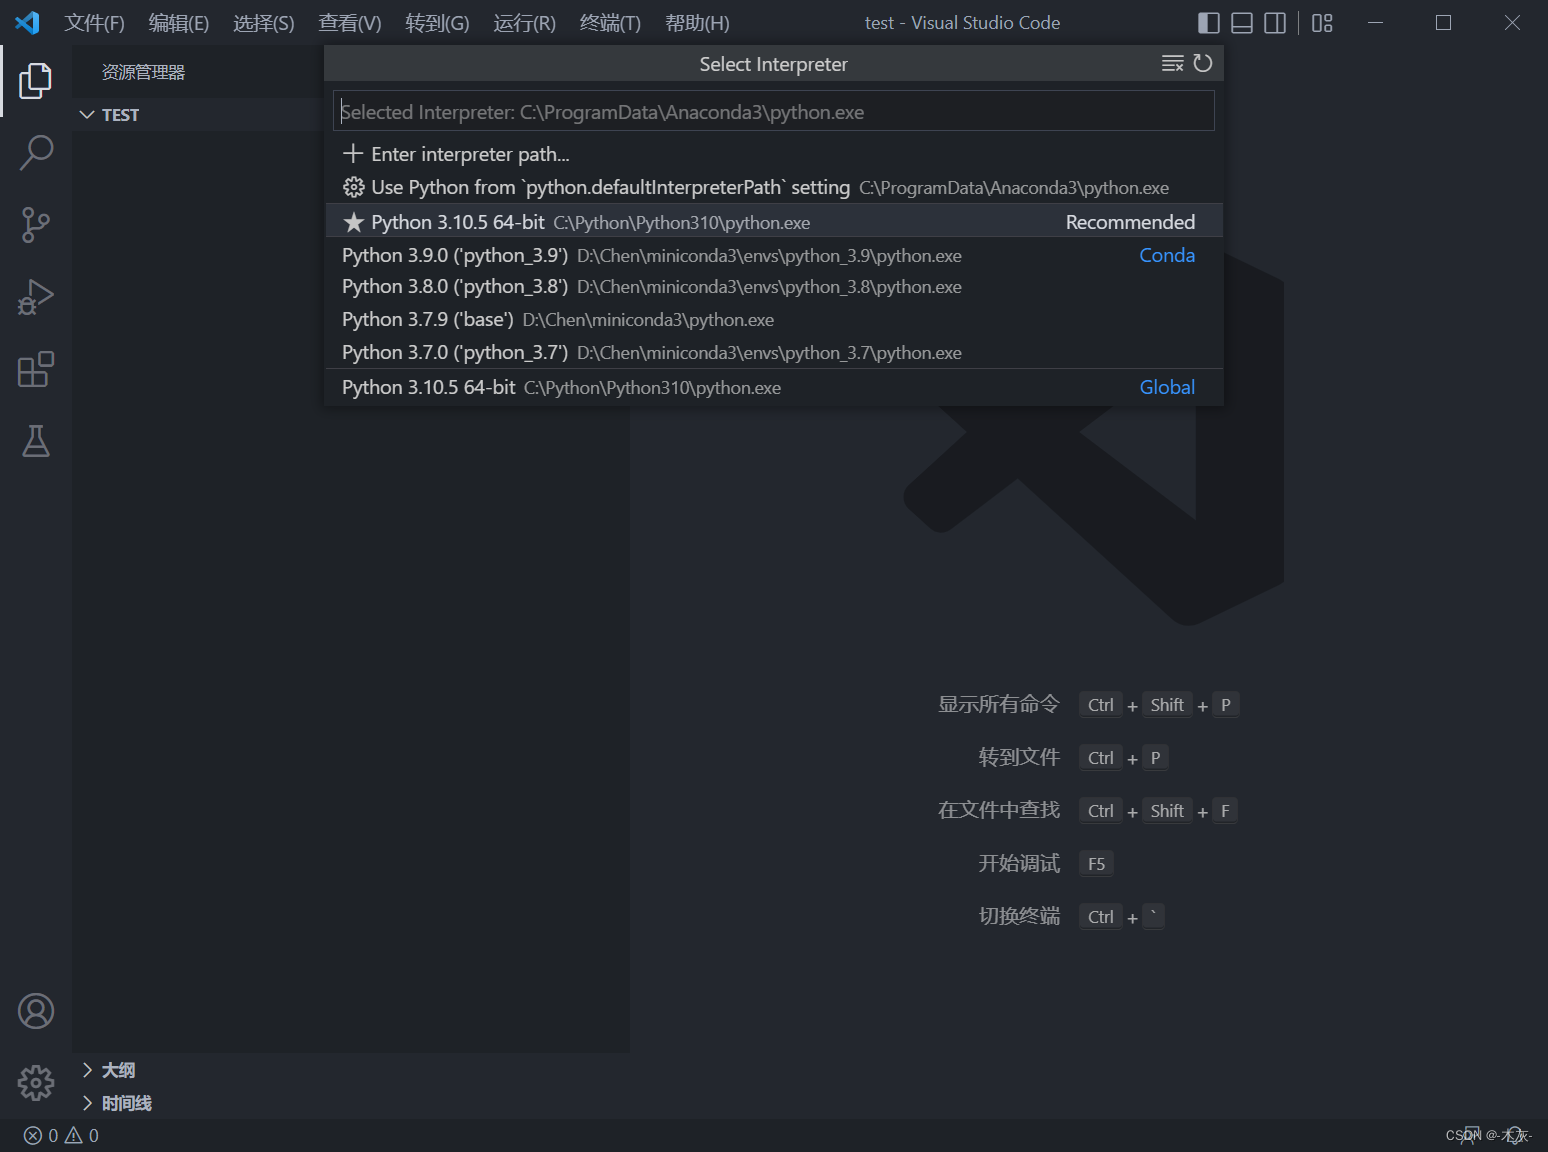1548x1152 pixels.
Task: Expand the 大纲 outline section
Action: pyautogui.click(x=350, y=1070)
